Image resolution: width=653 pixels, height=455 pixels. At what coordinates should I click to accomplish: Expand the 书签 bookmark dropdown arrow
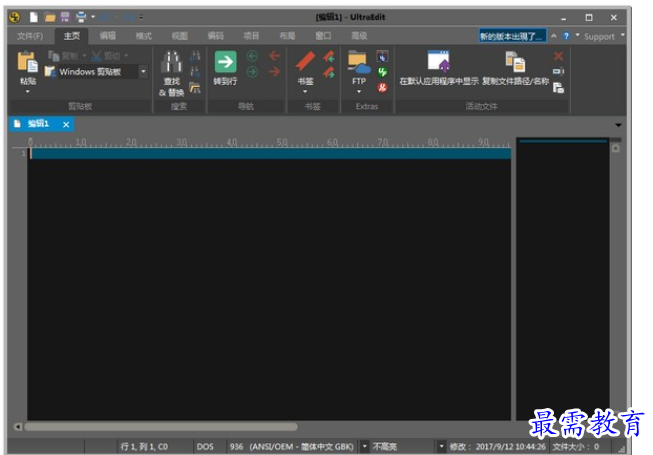[x=305, y=92]
